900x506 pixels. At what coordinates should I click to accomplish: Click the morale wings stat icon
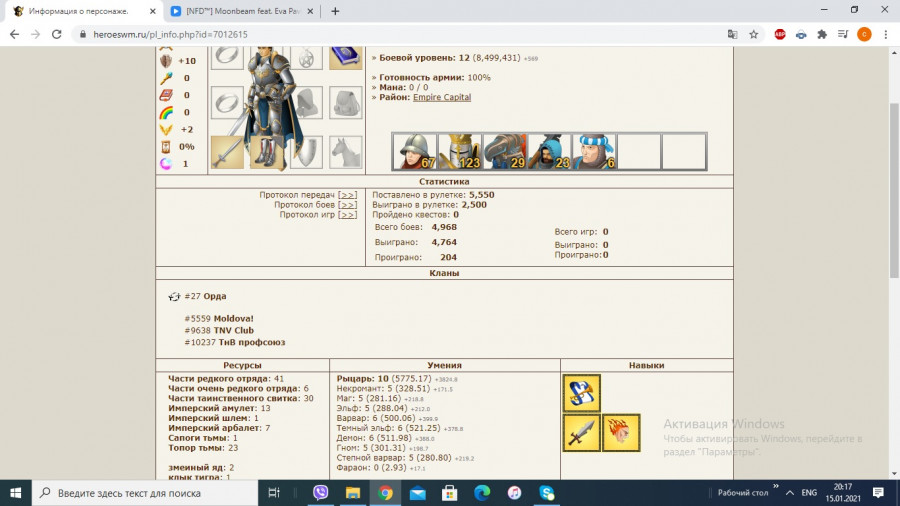[166, 130]
